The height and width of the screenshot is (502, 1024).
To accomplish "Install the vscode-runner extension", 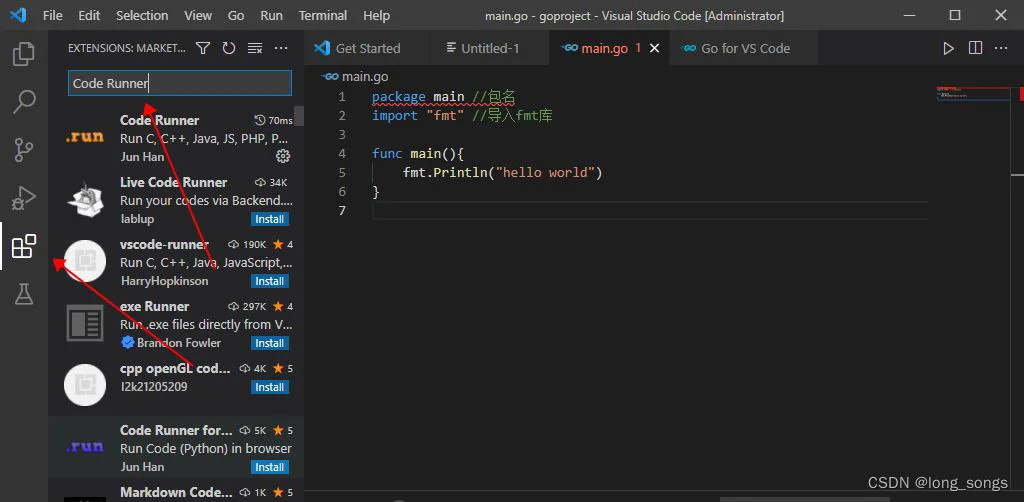I will pos(270,281).
